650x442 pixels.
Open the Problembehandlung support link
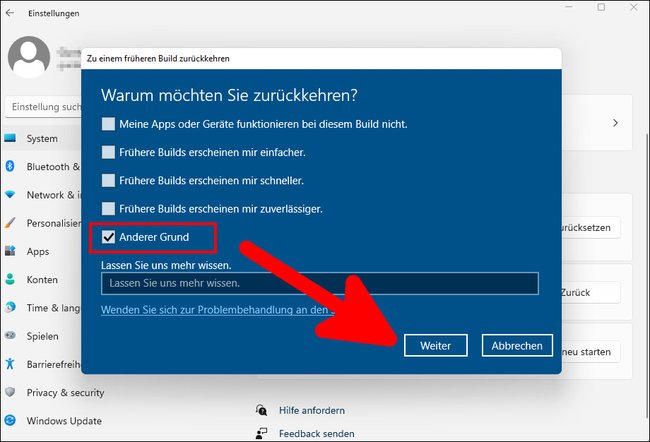pyautogui.click(x=216, y=310)
